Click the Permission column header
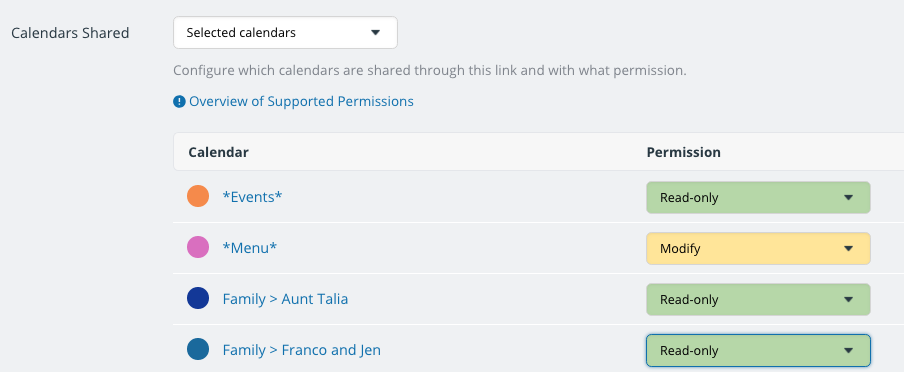The width and height of the screenshot is (904, 372). [x=684, y=152]
